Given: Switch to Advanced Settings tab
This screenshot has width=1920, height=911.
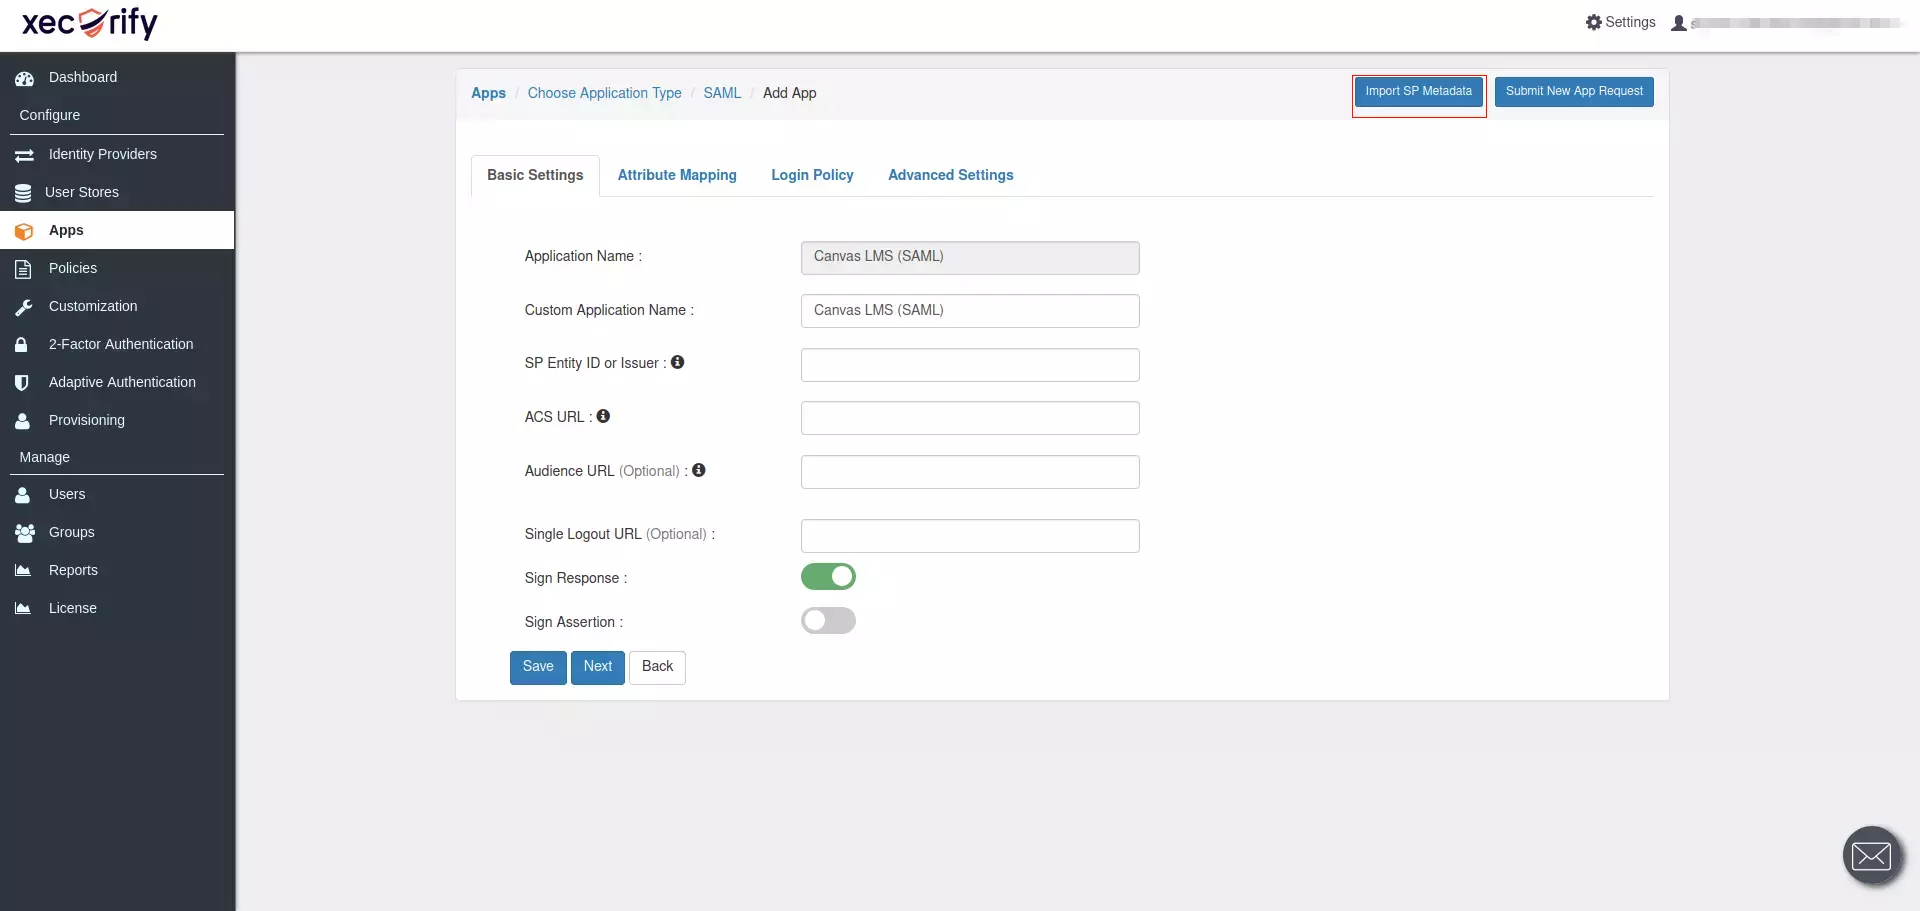Looking at the screenshot, I should (950, 175).
